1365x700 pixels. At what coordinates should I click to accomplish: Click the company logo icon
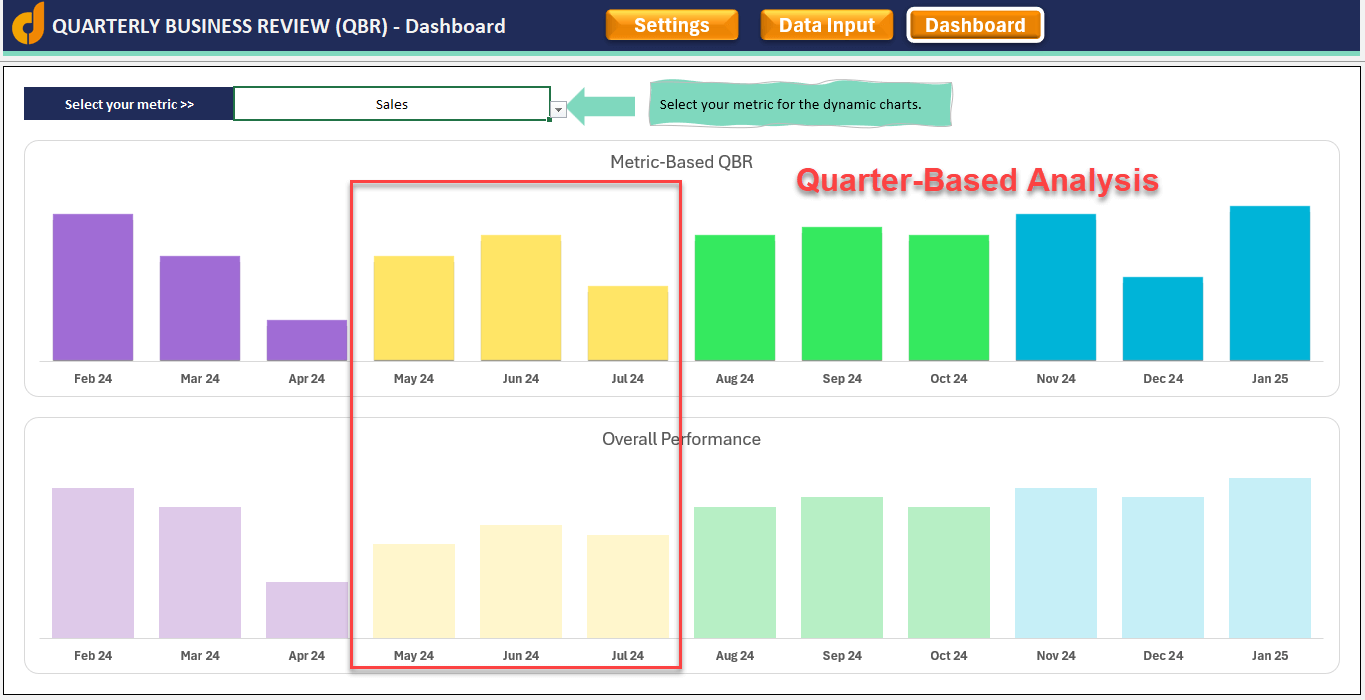[x=26, y=24]
